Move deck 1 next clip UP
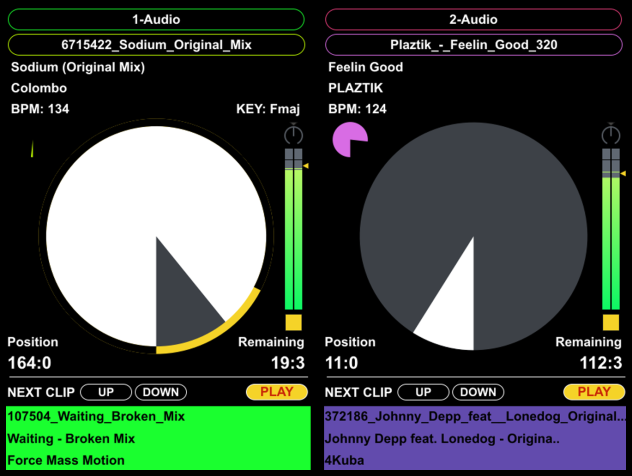Image resolution: width=632 pixels, height=476 pixels. click(x=106, y=392)
